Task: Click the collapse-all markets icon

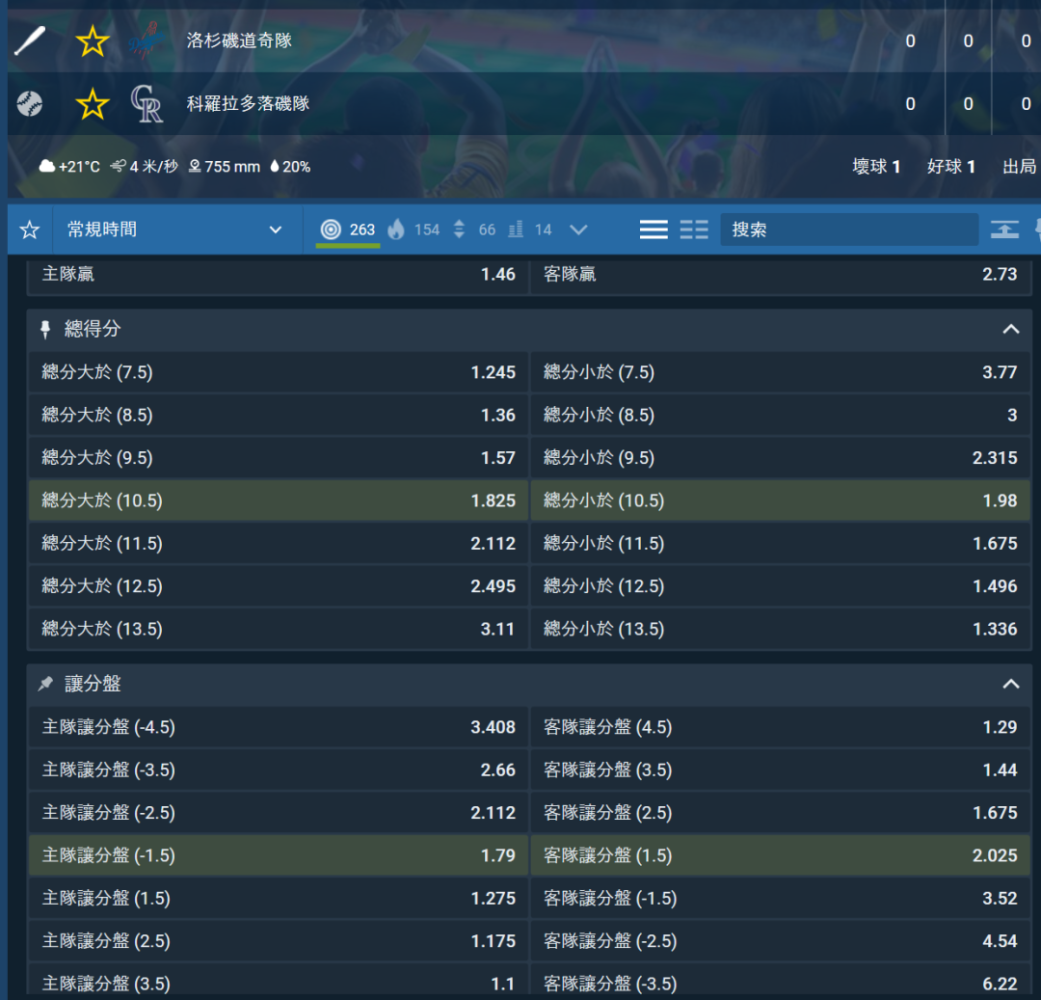Action: (1004, 230)
